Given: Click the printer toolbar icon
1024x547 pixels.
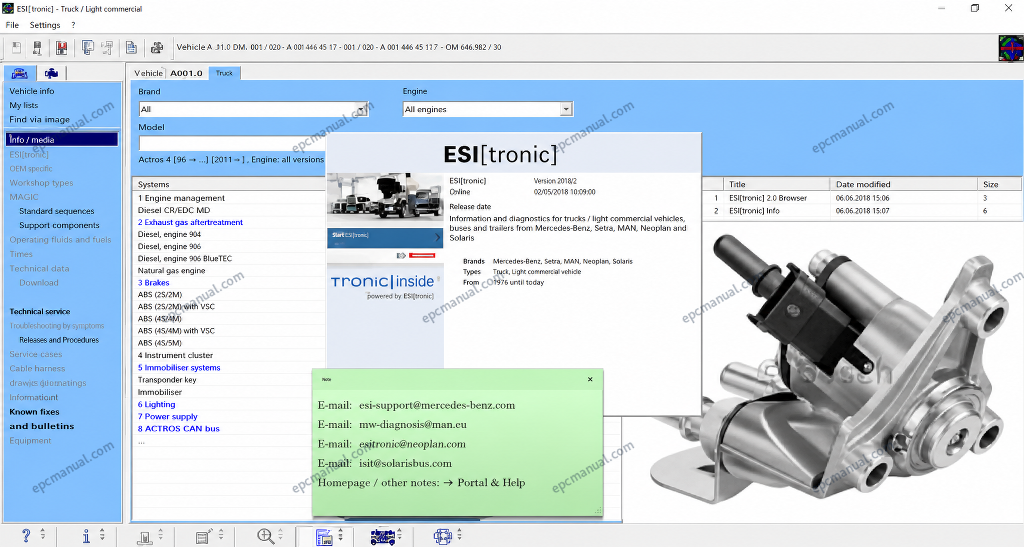Looking at the screenshot, I should click(x=157, y=48).
